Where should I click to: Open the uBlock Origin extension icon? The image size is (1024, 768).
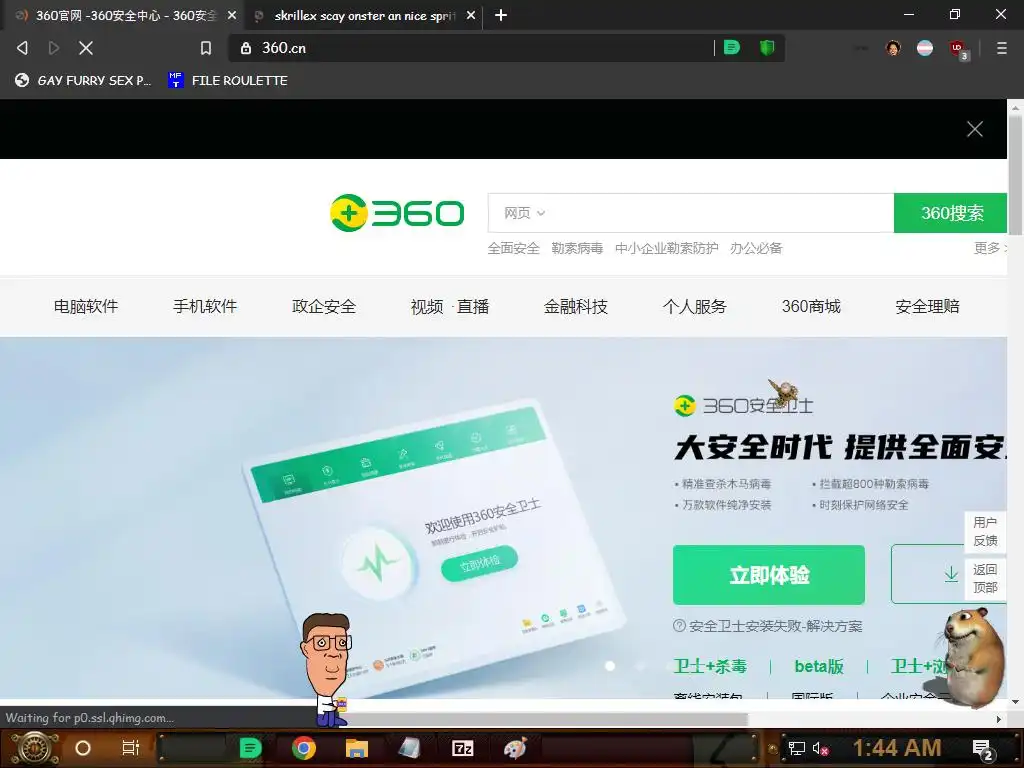958,49
